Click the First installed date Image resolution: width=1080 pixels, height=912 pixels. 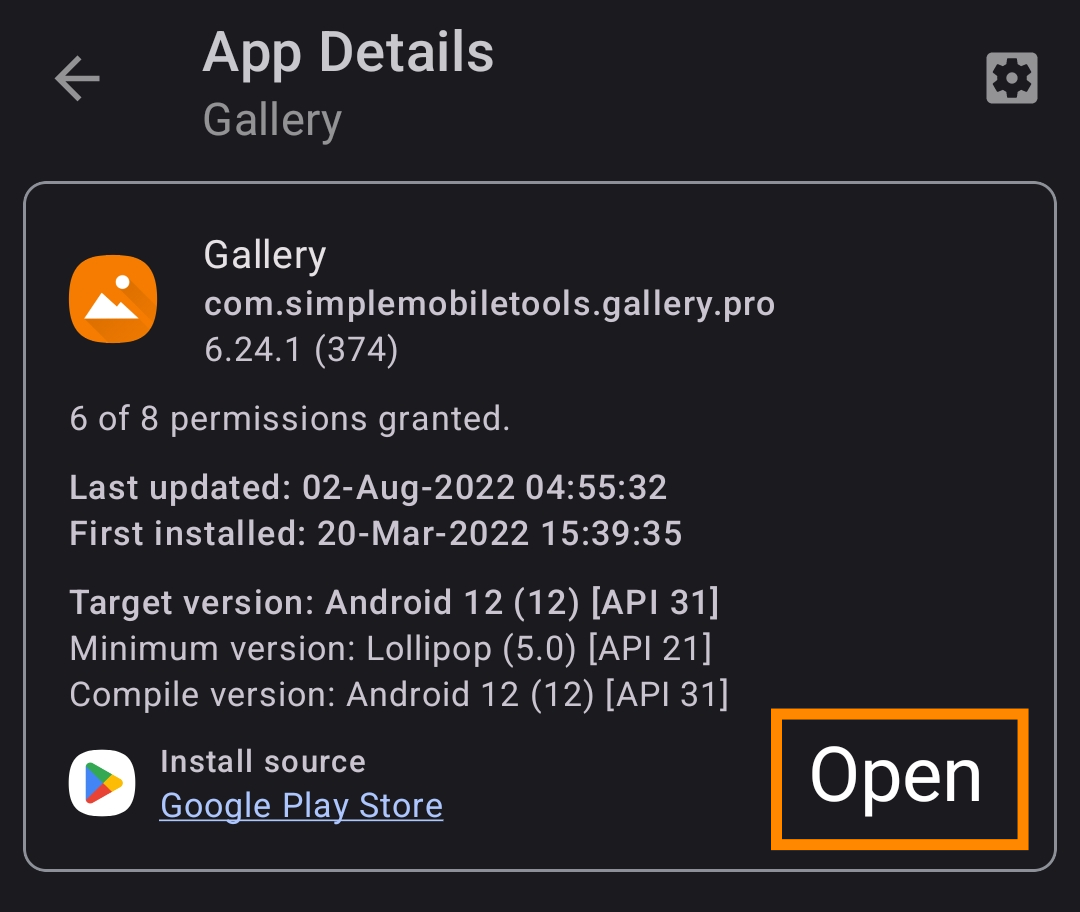[375, 533]
